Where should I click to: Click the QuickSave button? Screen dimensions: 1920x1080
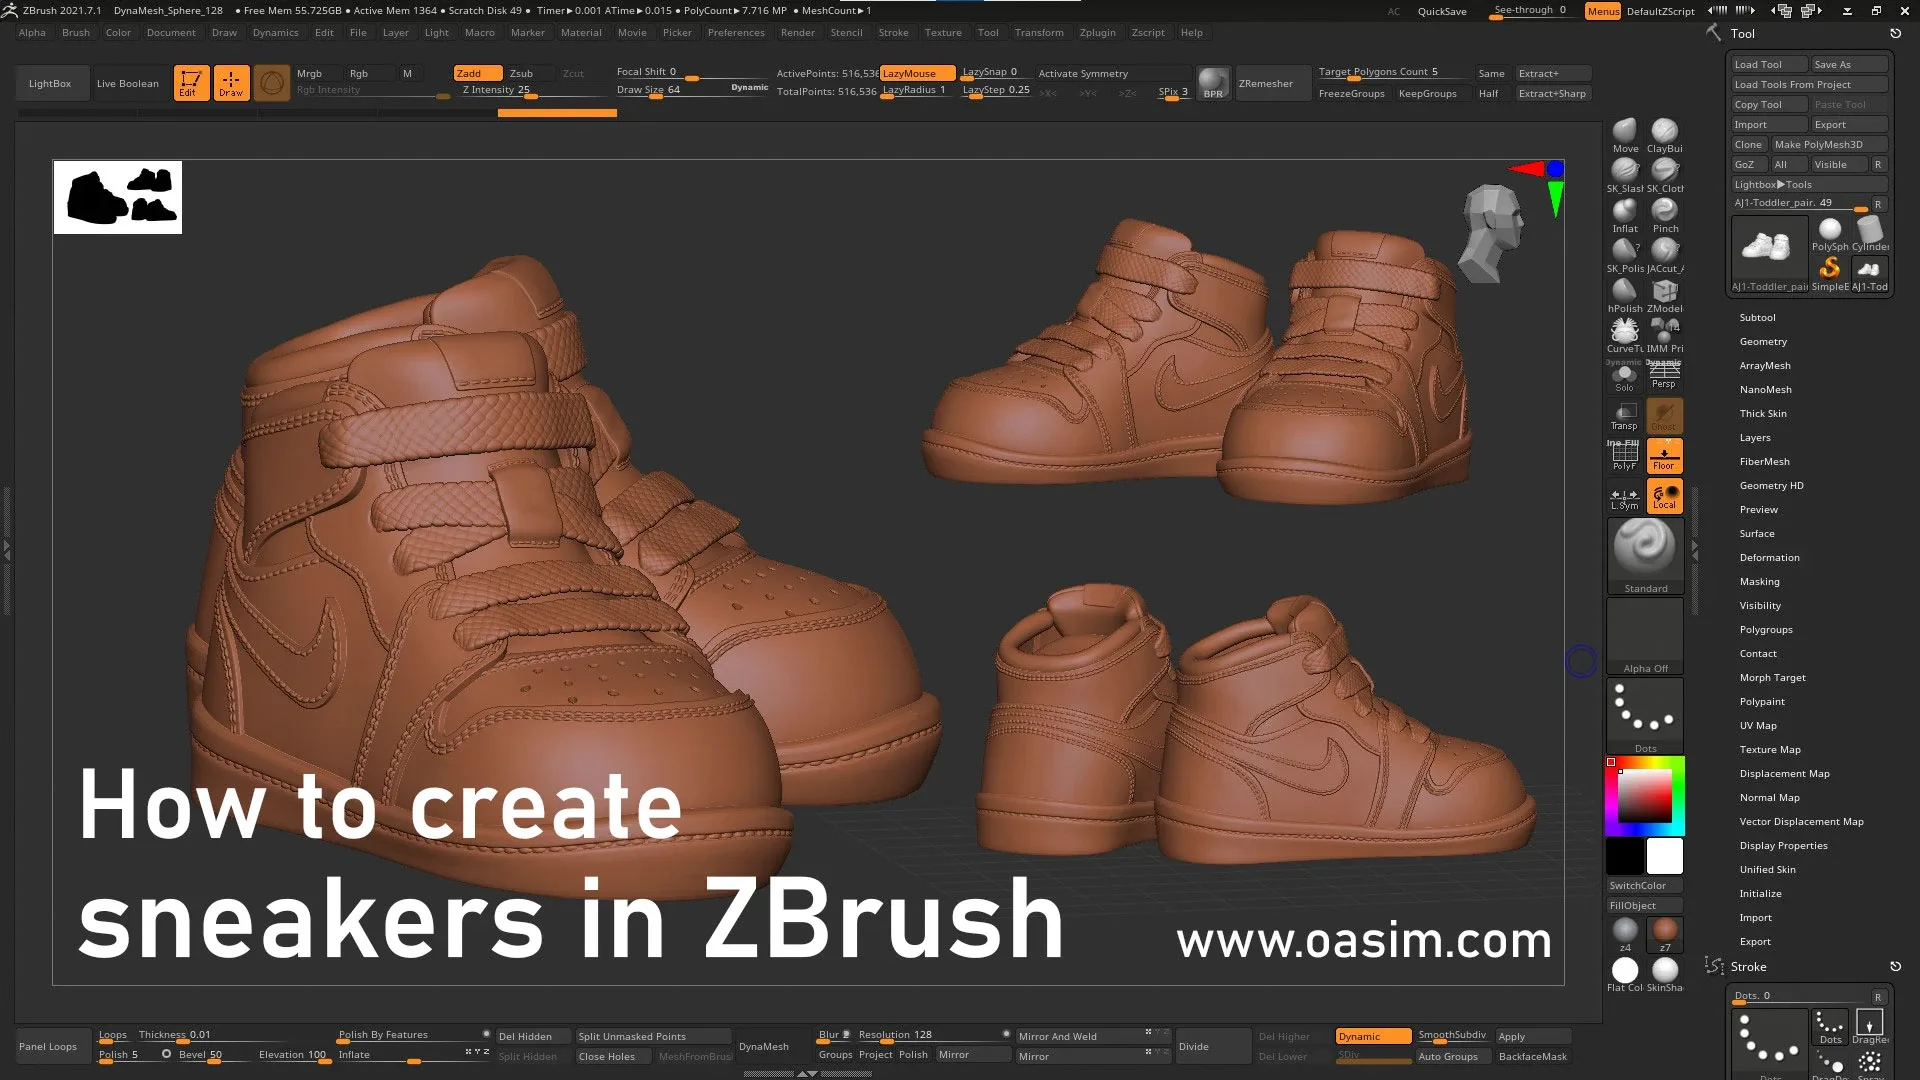pyautogui.click(x=1440, y=11)
